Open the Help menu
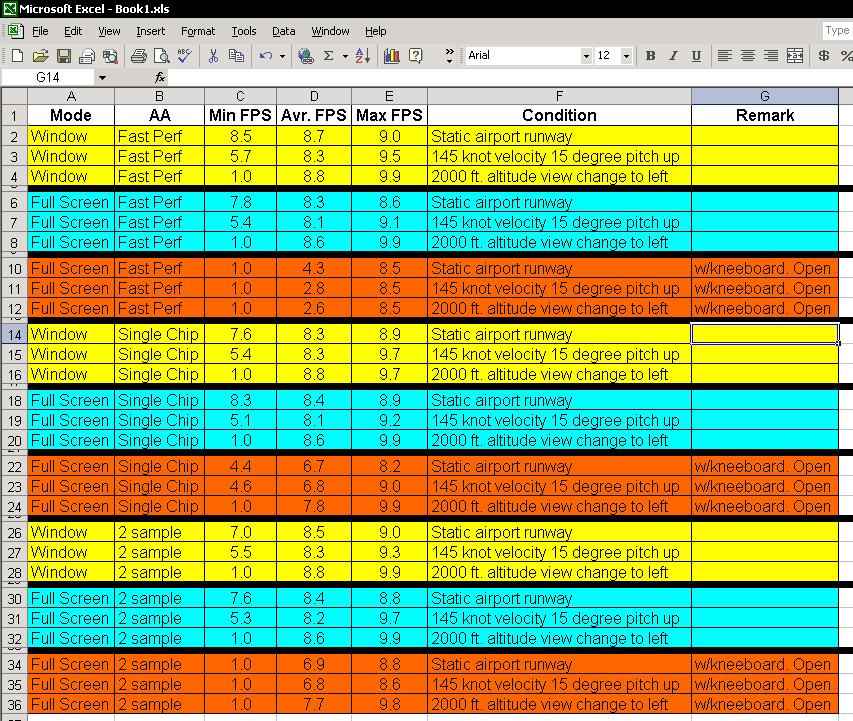853x721 pixels. click(375, 31)
